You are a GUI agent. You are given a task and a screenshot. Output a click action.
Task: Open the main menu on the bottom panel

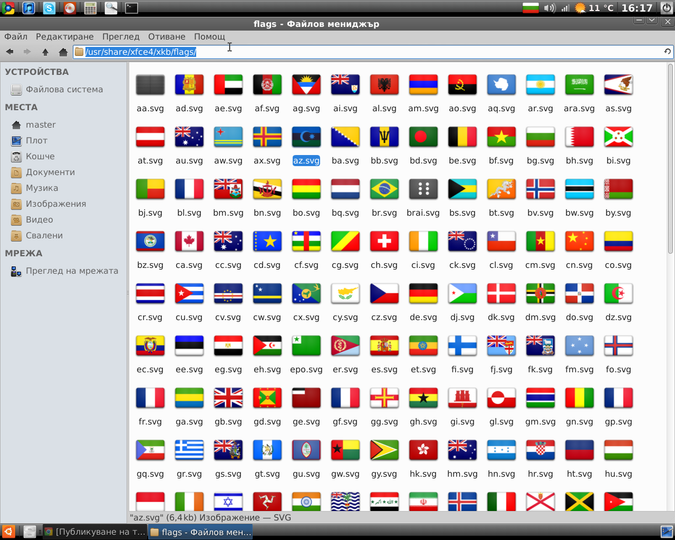(9, 532)
